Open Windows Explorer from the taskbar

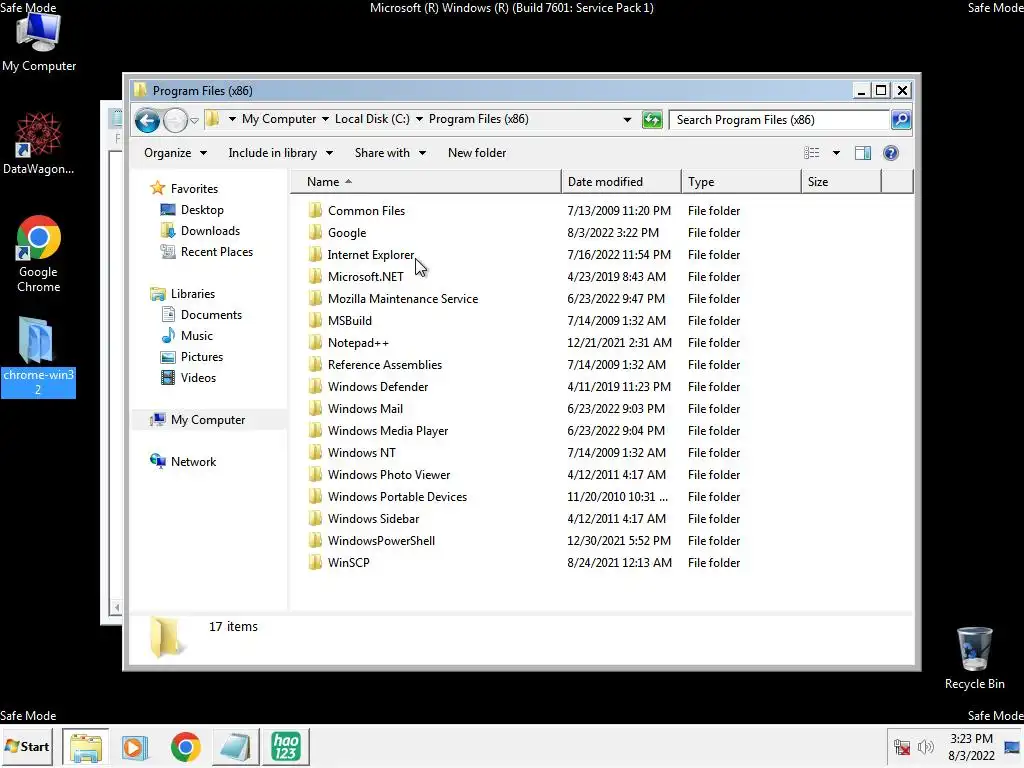(x=86, y=746)
